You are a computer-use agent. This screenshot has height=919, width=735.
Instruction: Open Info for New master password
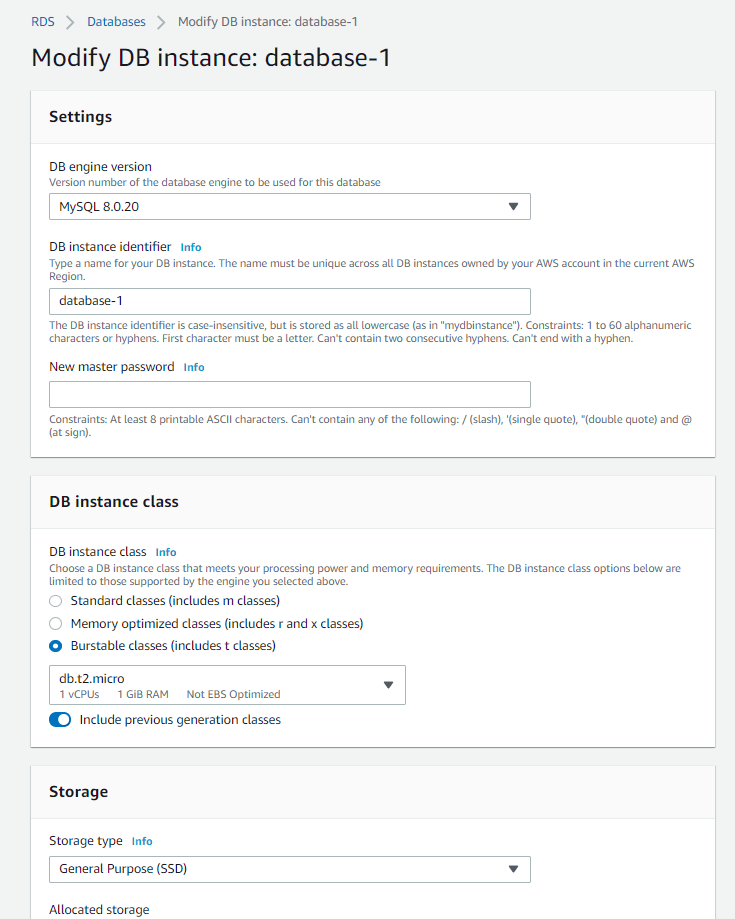tap(194, 368)
